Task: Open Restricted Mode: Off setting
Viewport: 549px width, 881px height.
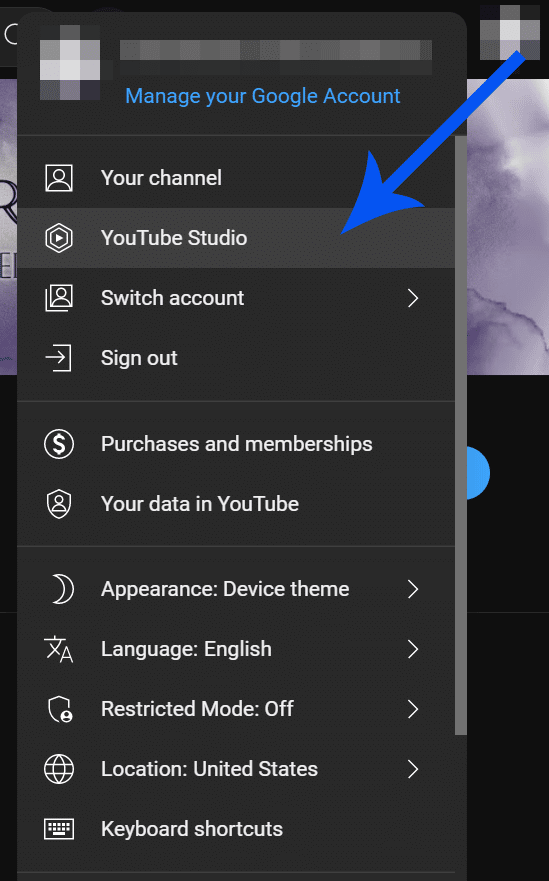Action: point(236,709)
